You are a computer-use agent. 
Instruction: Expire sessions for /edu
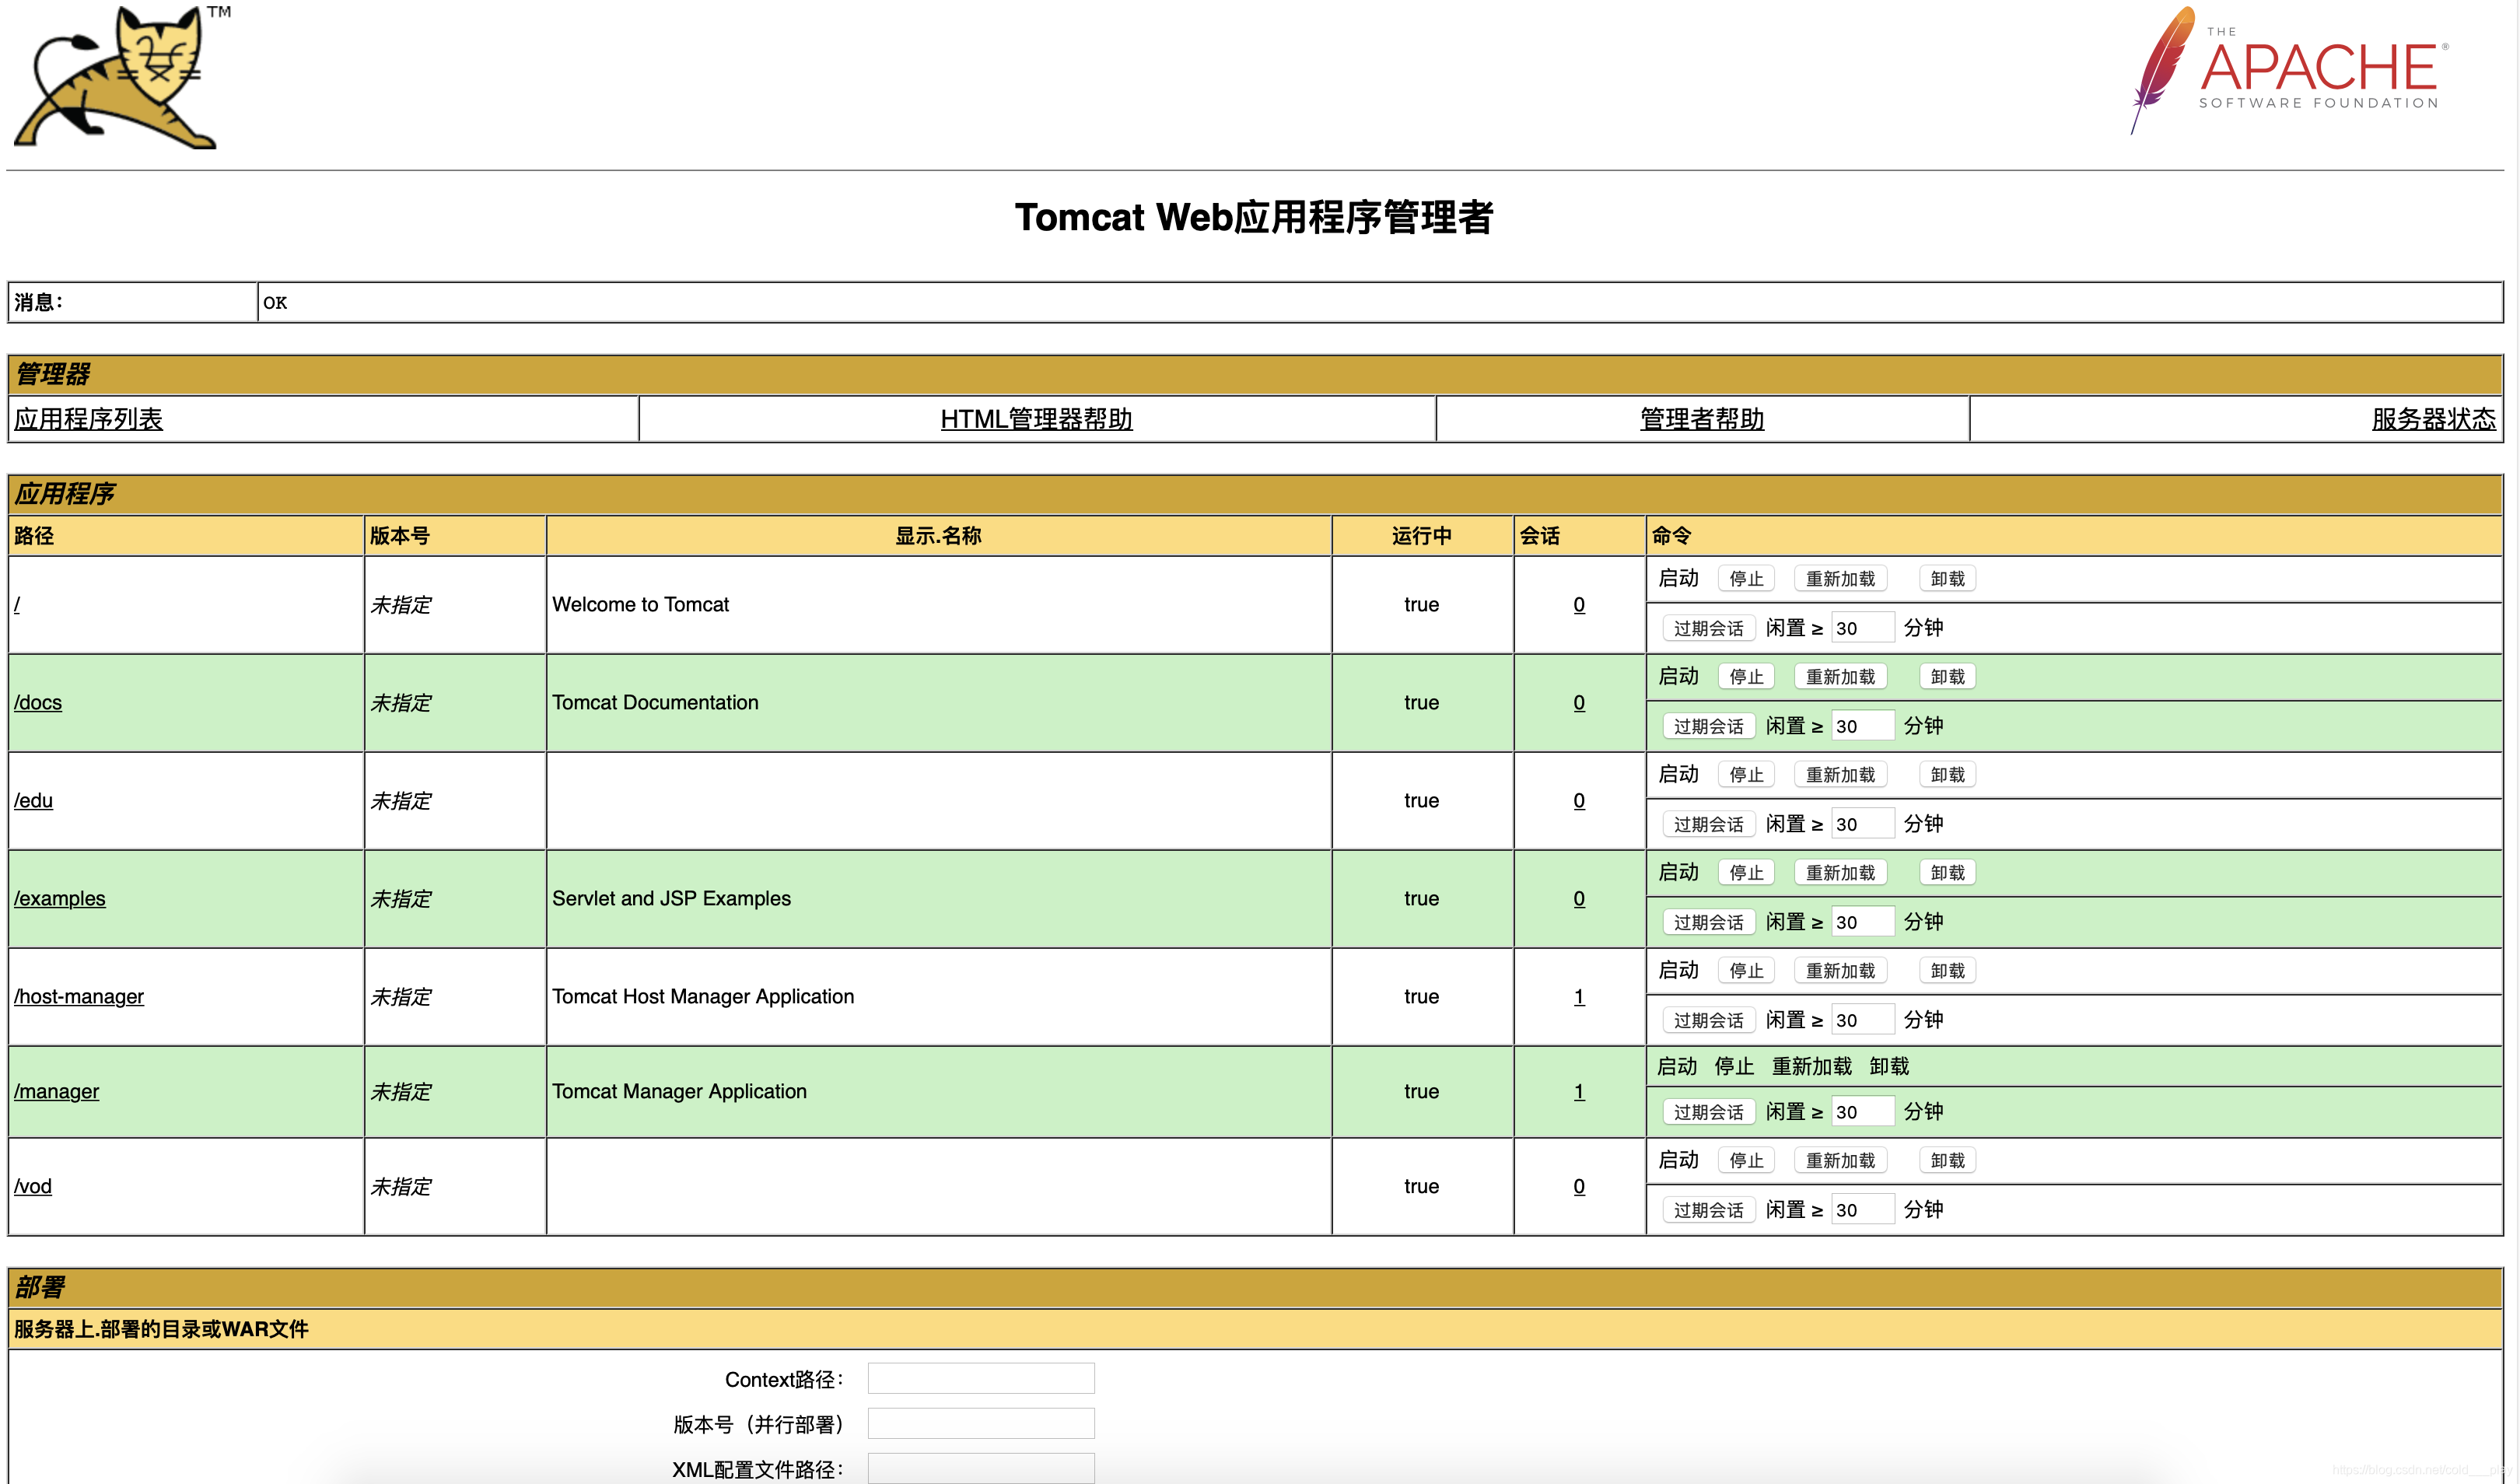click(1708, 824)
